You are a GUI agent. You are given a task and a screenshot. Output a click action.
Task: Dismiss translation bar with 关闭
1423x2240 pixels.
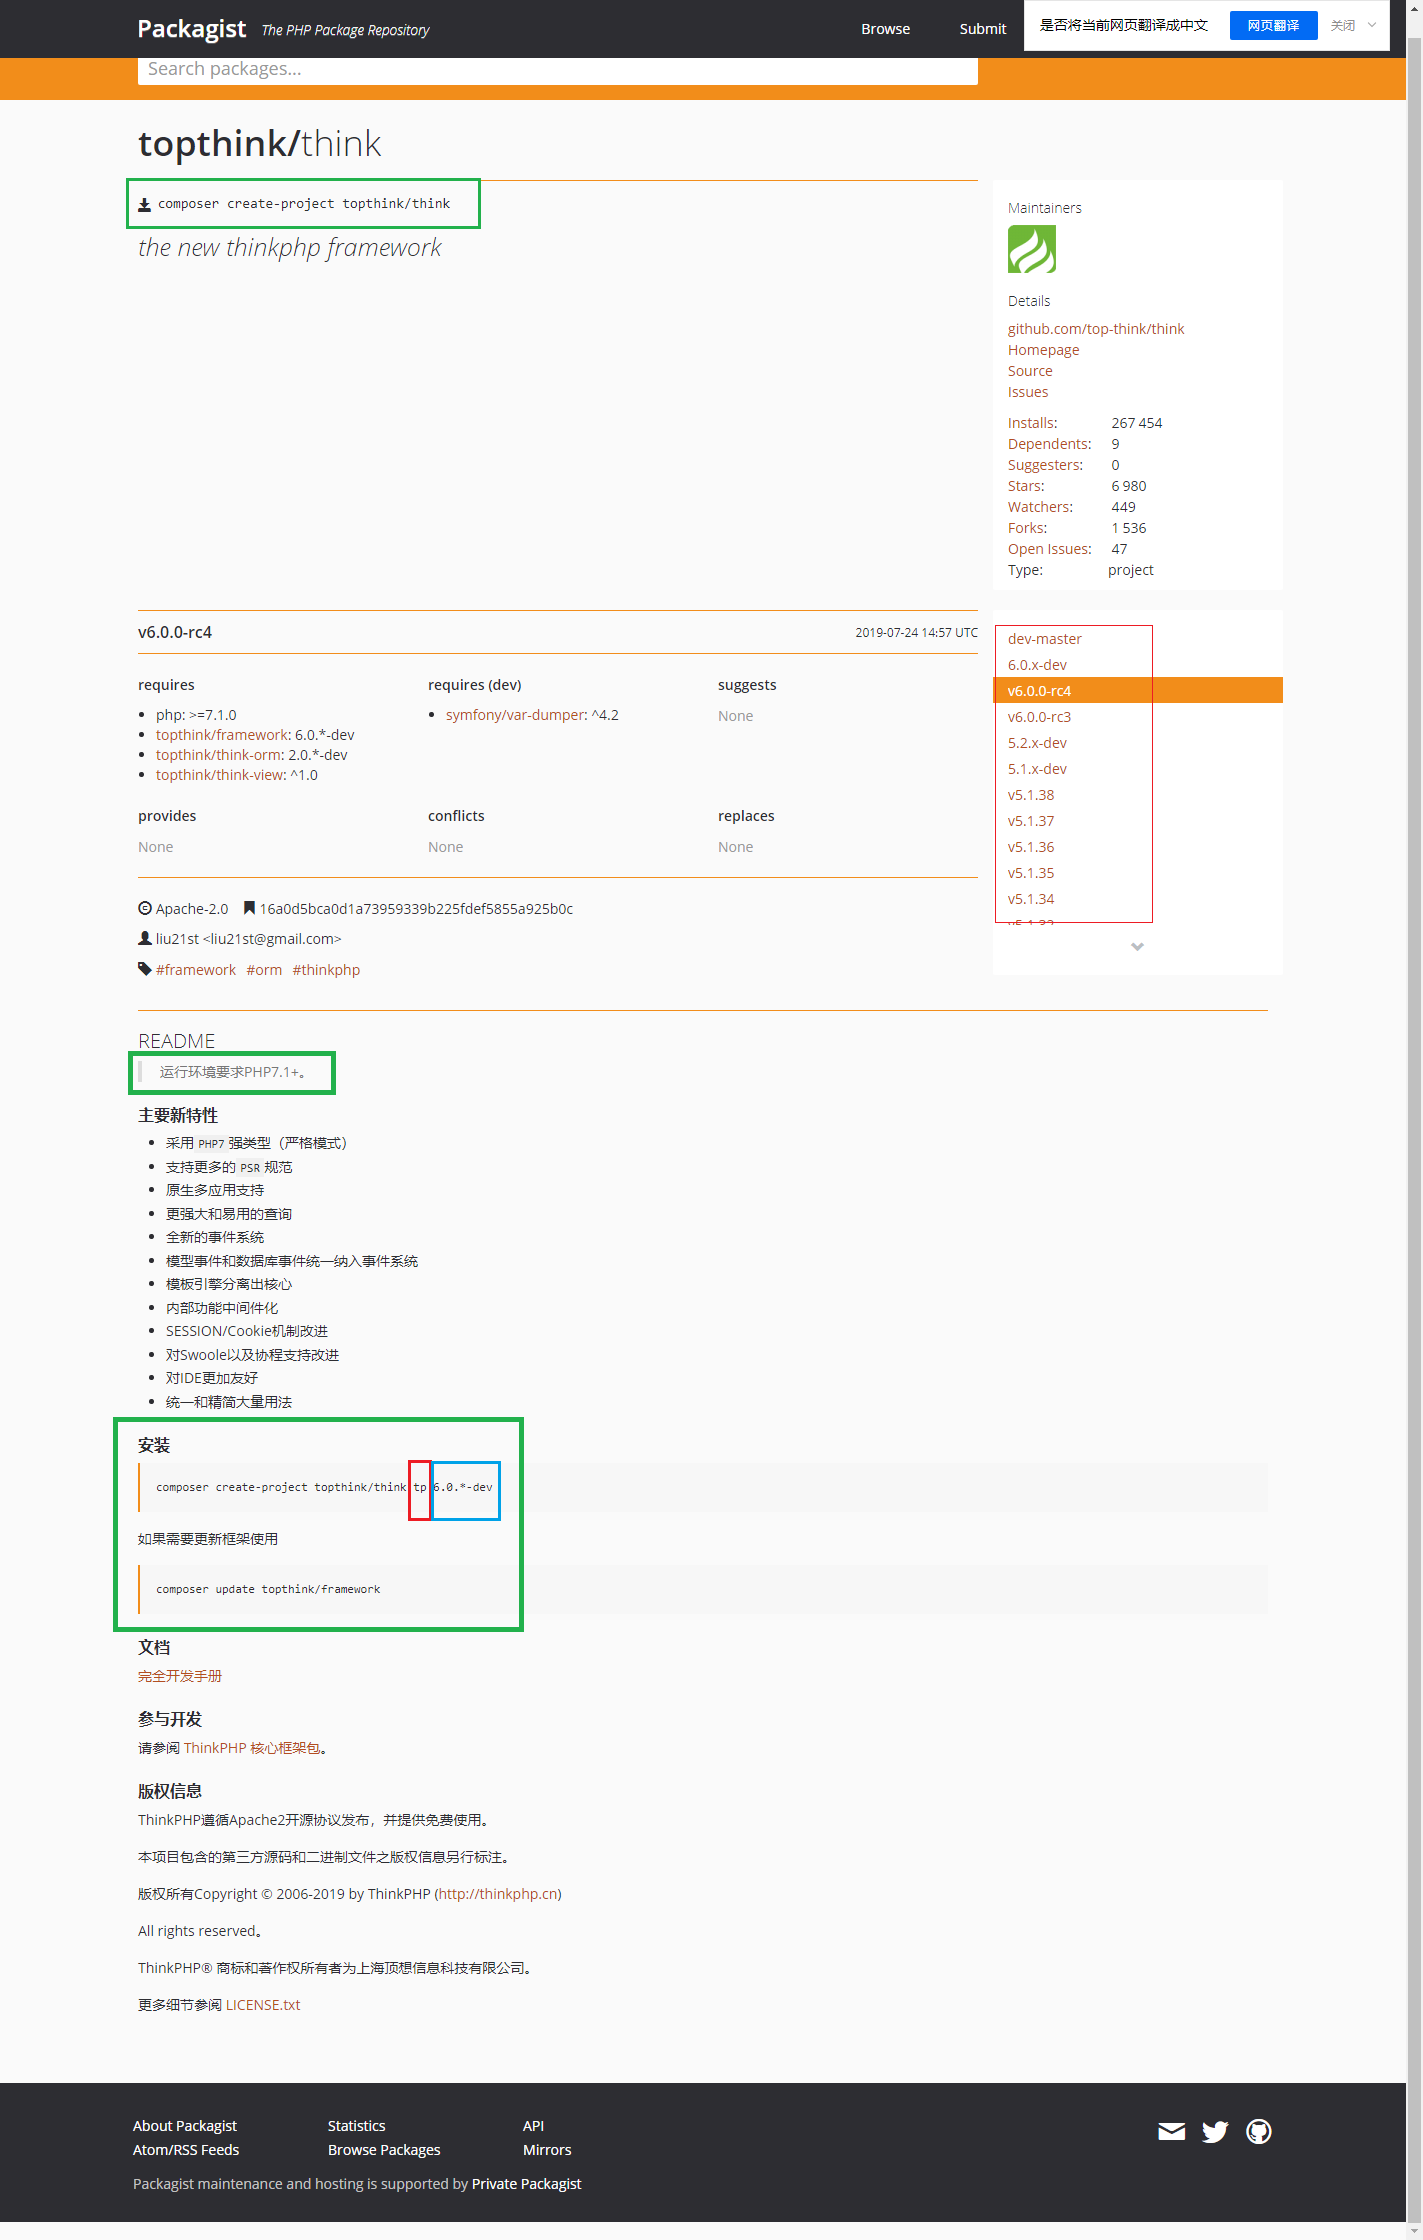point(1343,25)
